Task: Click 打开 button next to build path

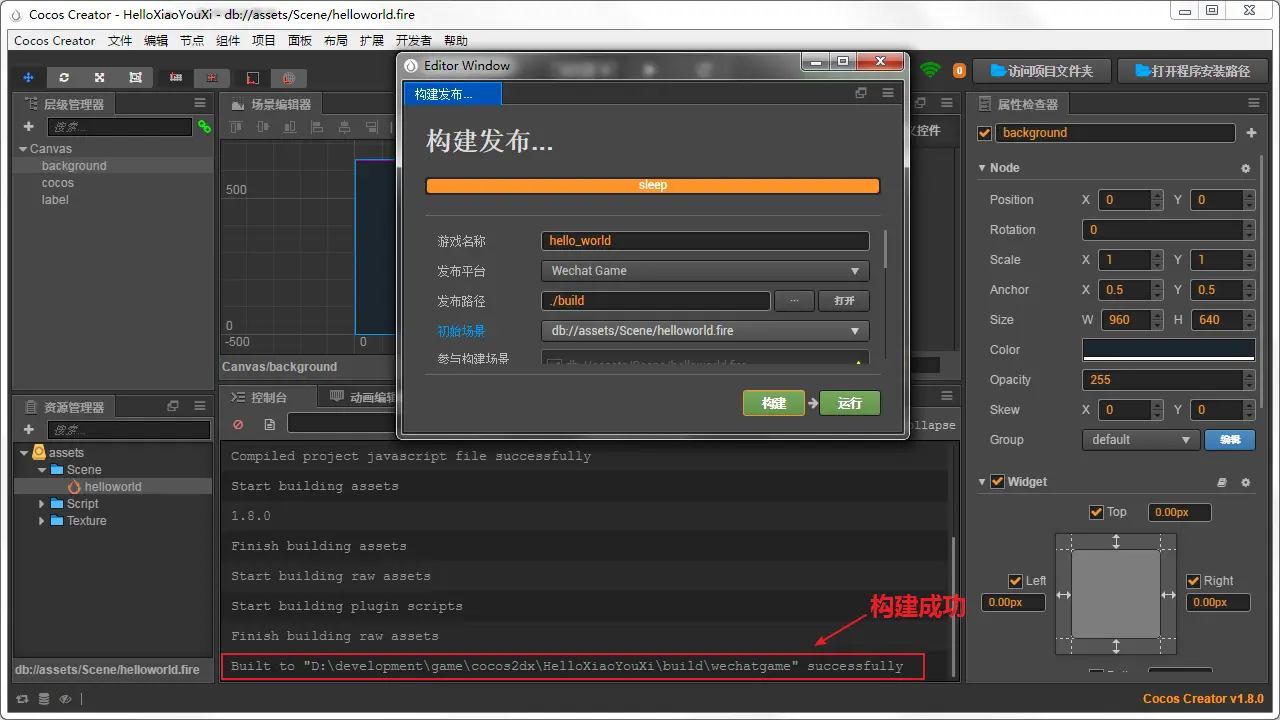Action: click(844, 301)
